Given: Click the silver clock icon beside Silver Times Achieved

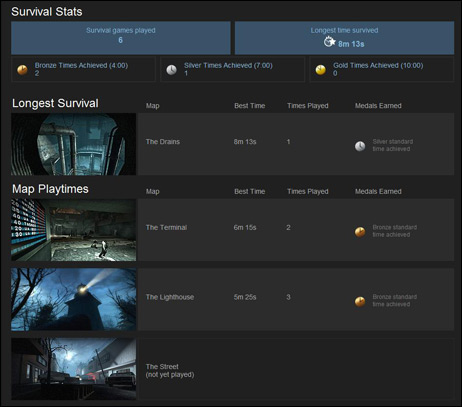Looking at the screenshot, I should click(x=172, y=70).
